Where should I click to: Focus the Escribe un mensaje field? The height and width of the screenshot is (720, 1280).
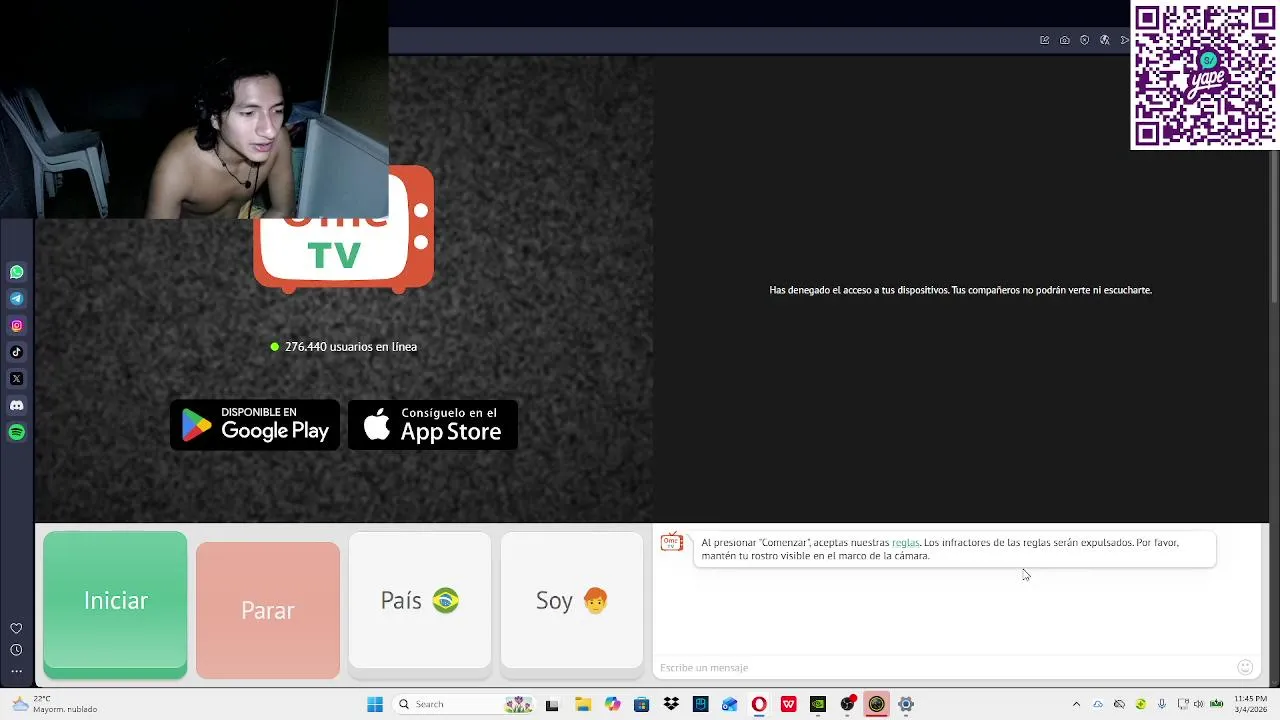click(945, 667)
